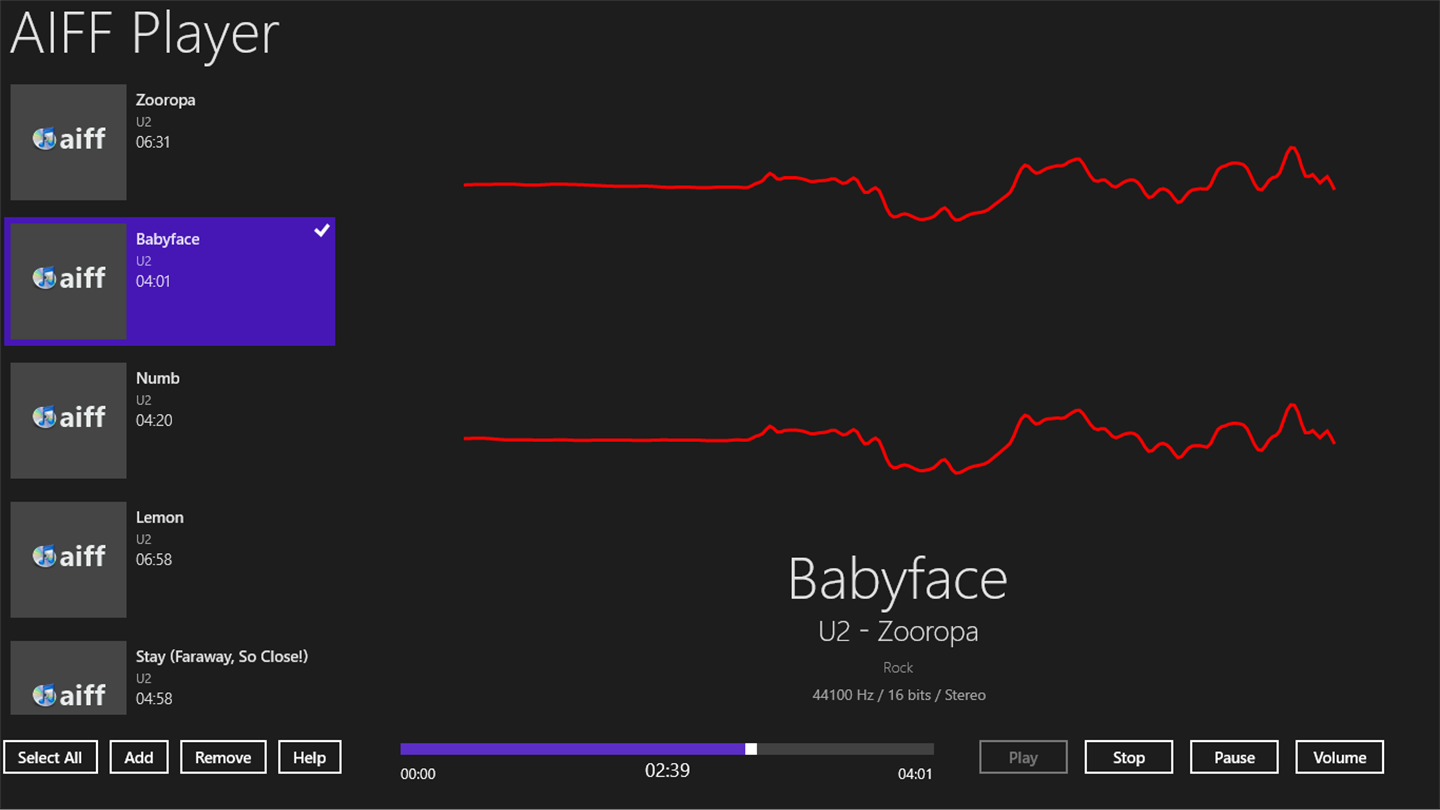Pause the Babyface playback
Screen dimensions: 1440x810
tap(1234, 757)
